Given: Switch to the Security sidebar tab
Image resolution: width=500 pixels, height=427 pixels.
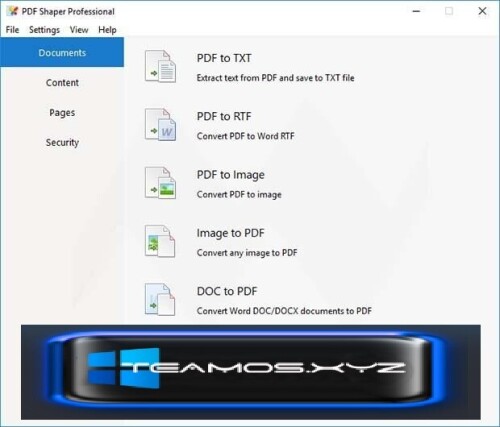Looking at the screenshot, I should pos(62,142).
